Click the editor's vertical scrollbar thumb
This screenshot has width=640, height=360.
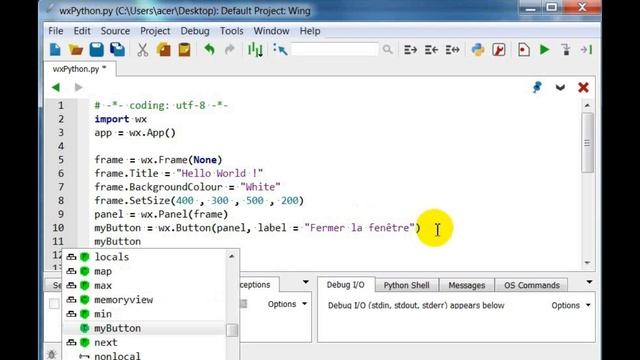587,142
